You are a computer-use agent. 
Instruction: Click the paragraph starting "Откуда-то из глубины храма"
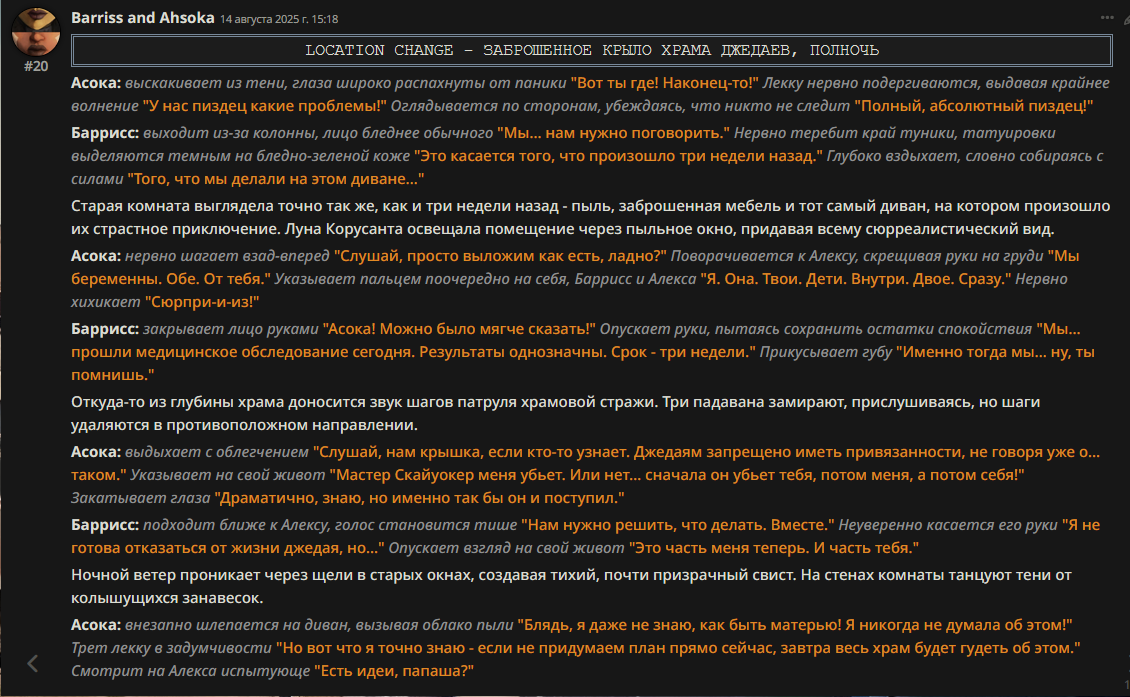pos(555,413)
